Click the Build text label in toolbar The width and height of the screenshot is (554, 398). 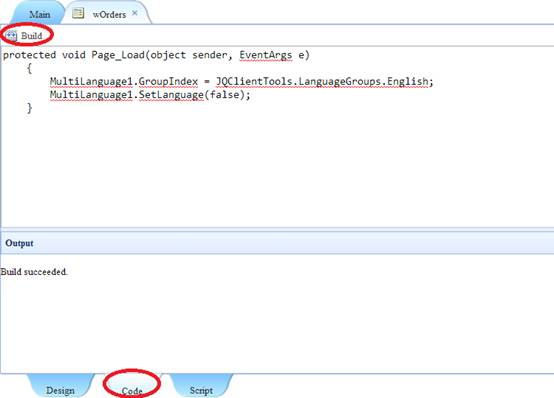pyautogui.click(x=31, y=36)
